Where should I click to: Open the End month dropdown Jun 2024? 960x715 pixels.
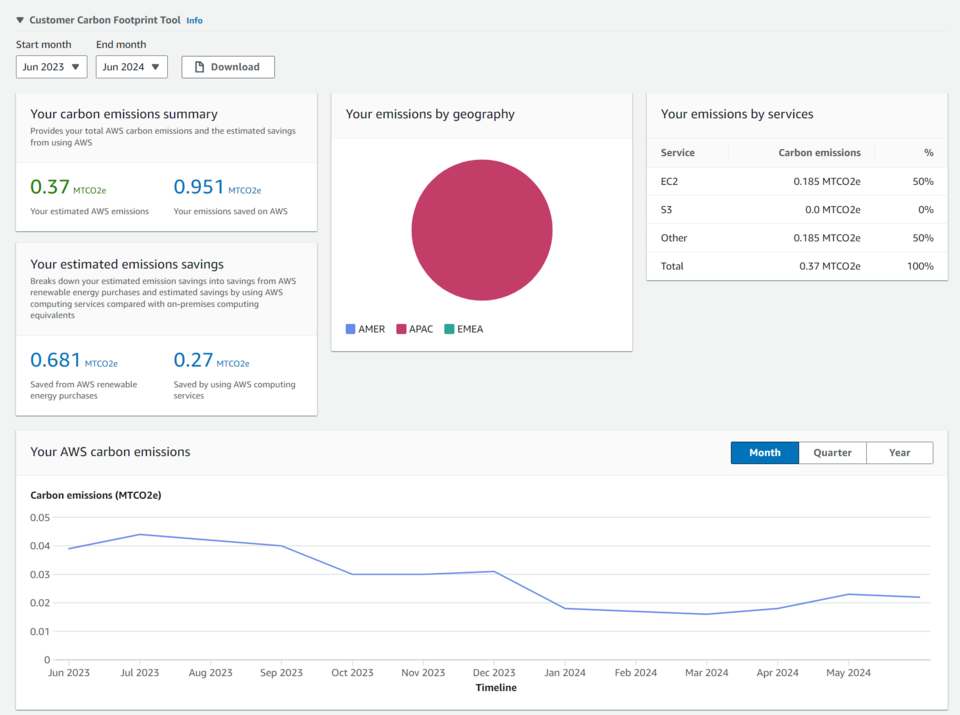(131, 67)
